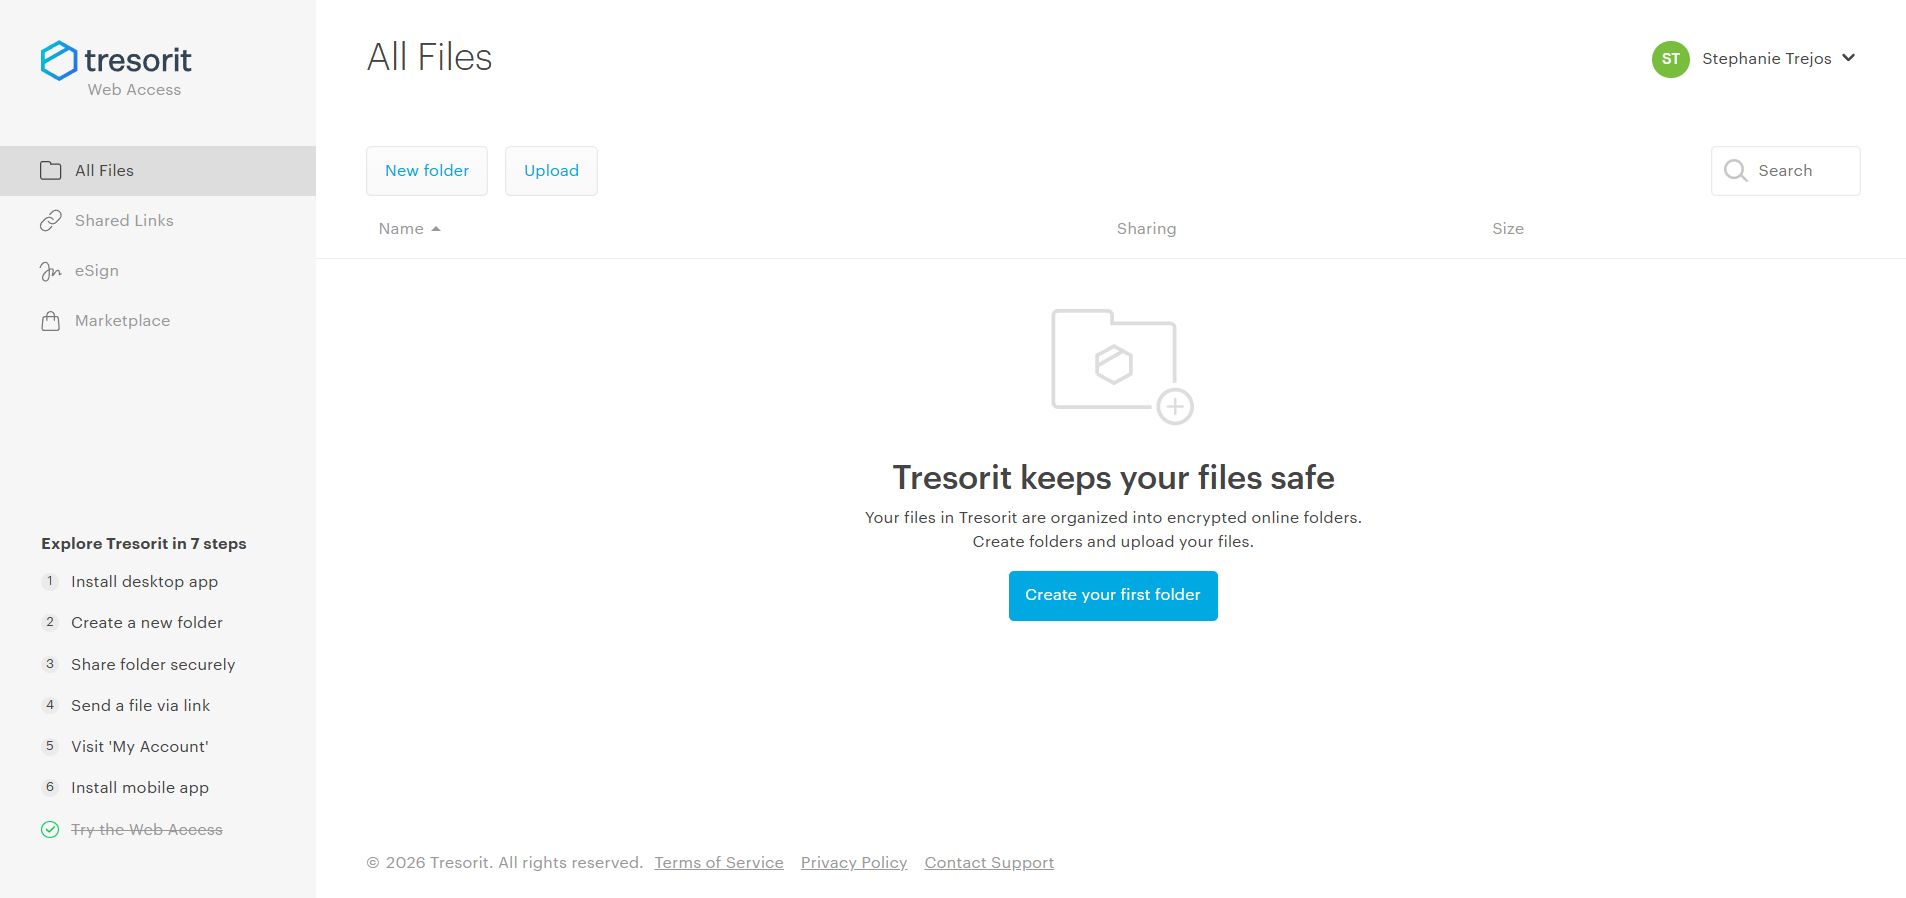
Task: Click the Web Access text under logo
Action: [134, 90]
